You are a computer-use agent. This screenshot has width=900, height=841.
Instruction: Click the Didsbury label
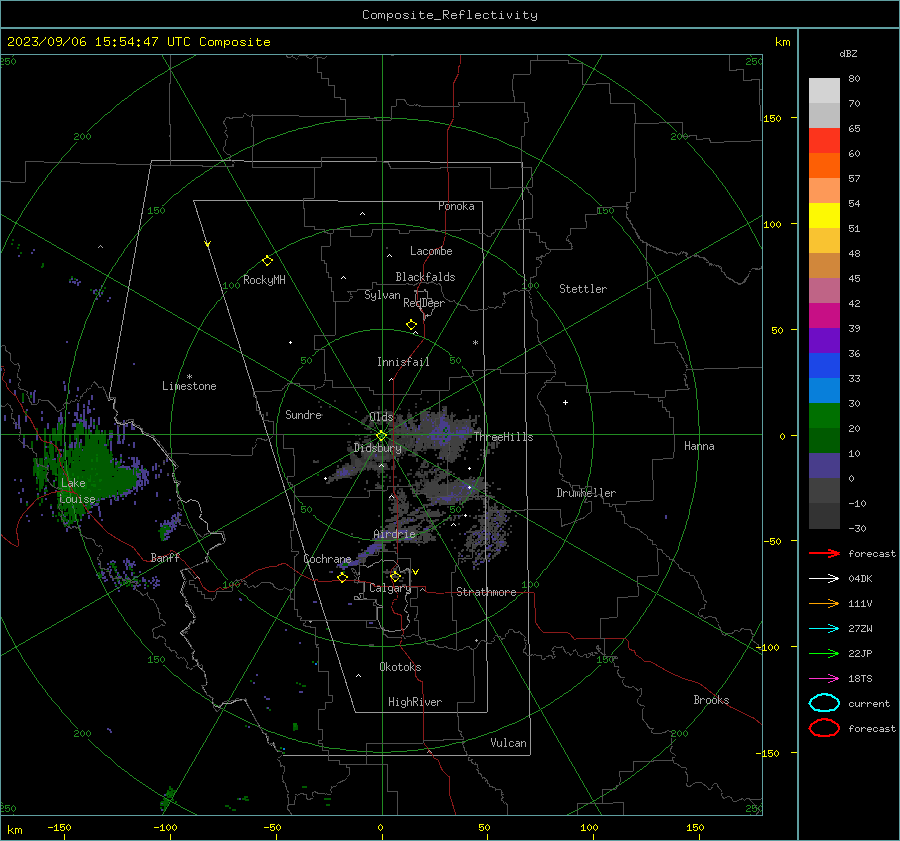tap(377, 448)
